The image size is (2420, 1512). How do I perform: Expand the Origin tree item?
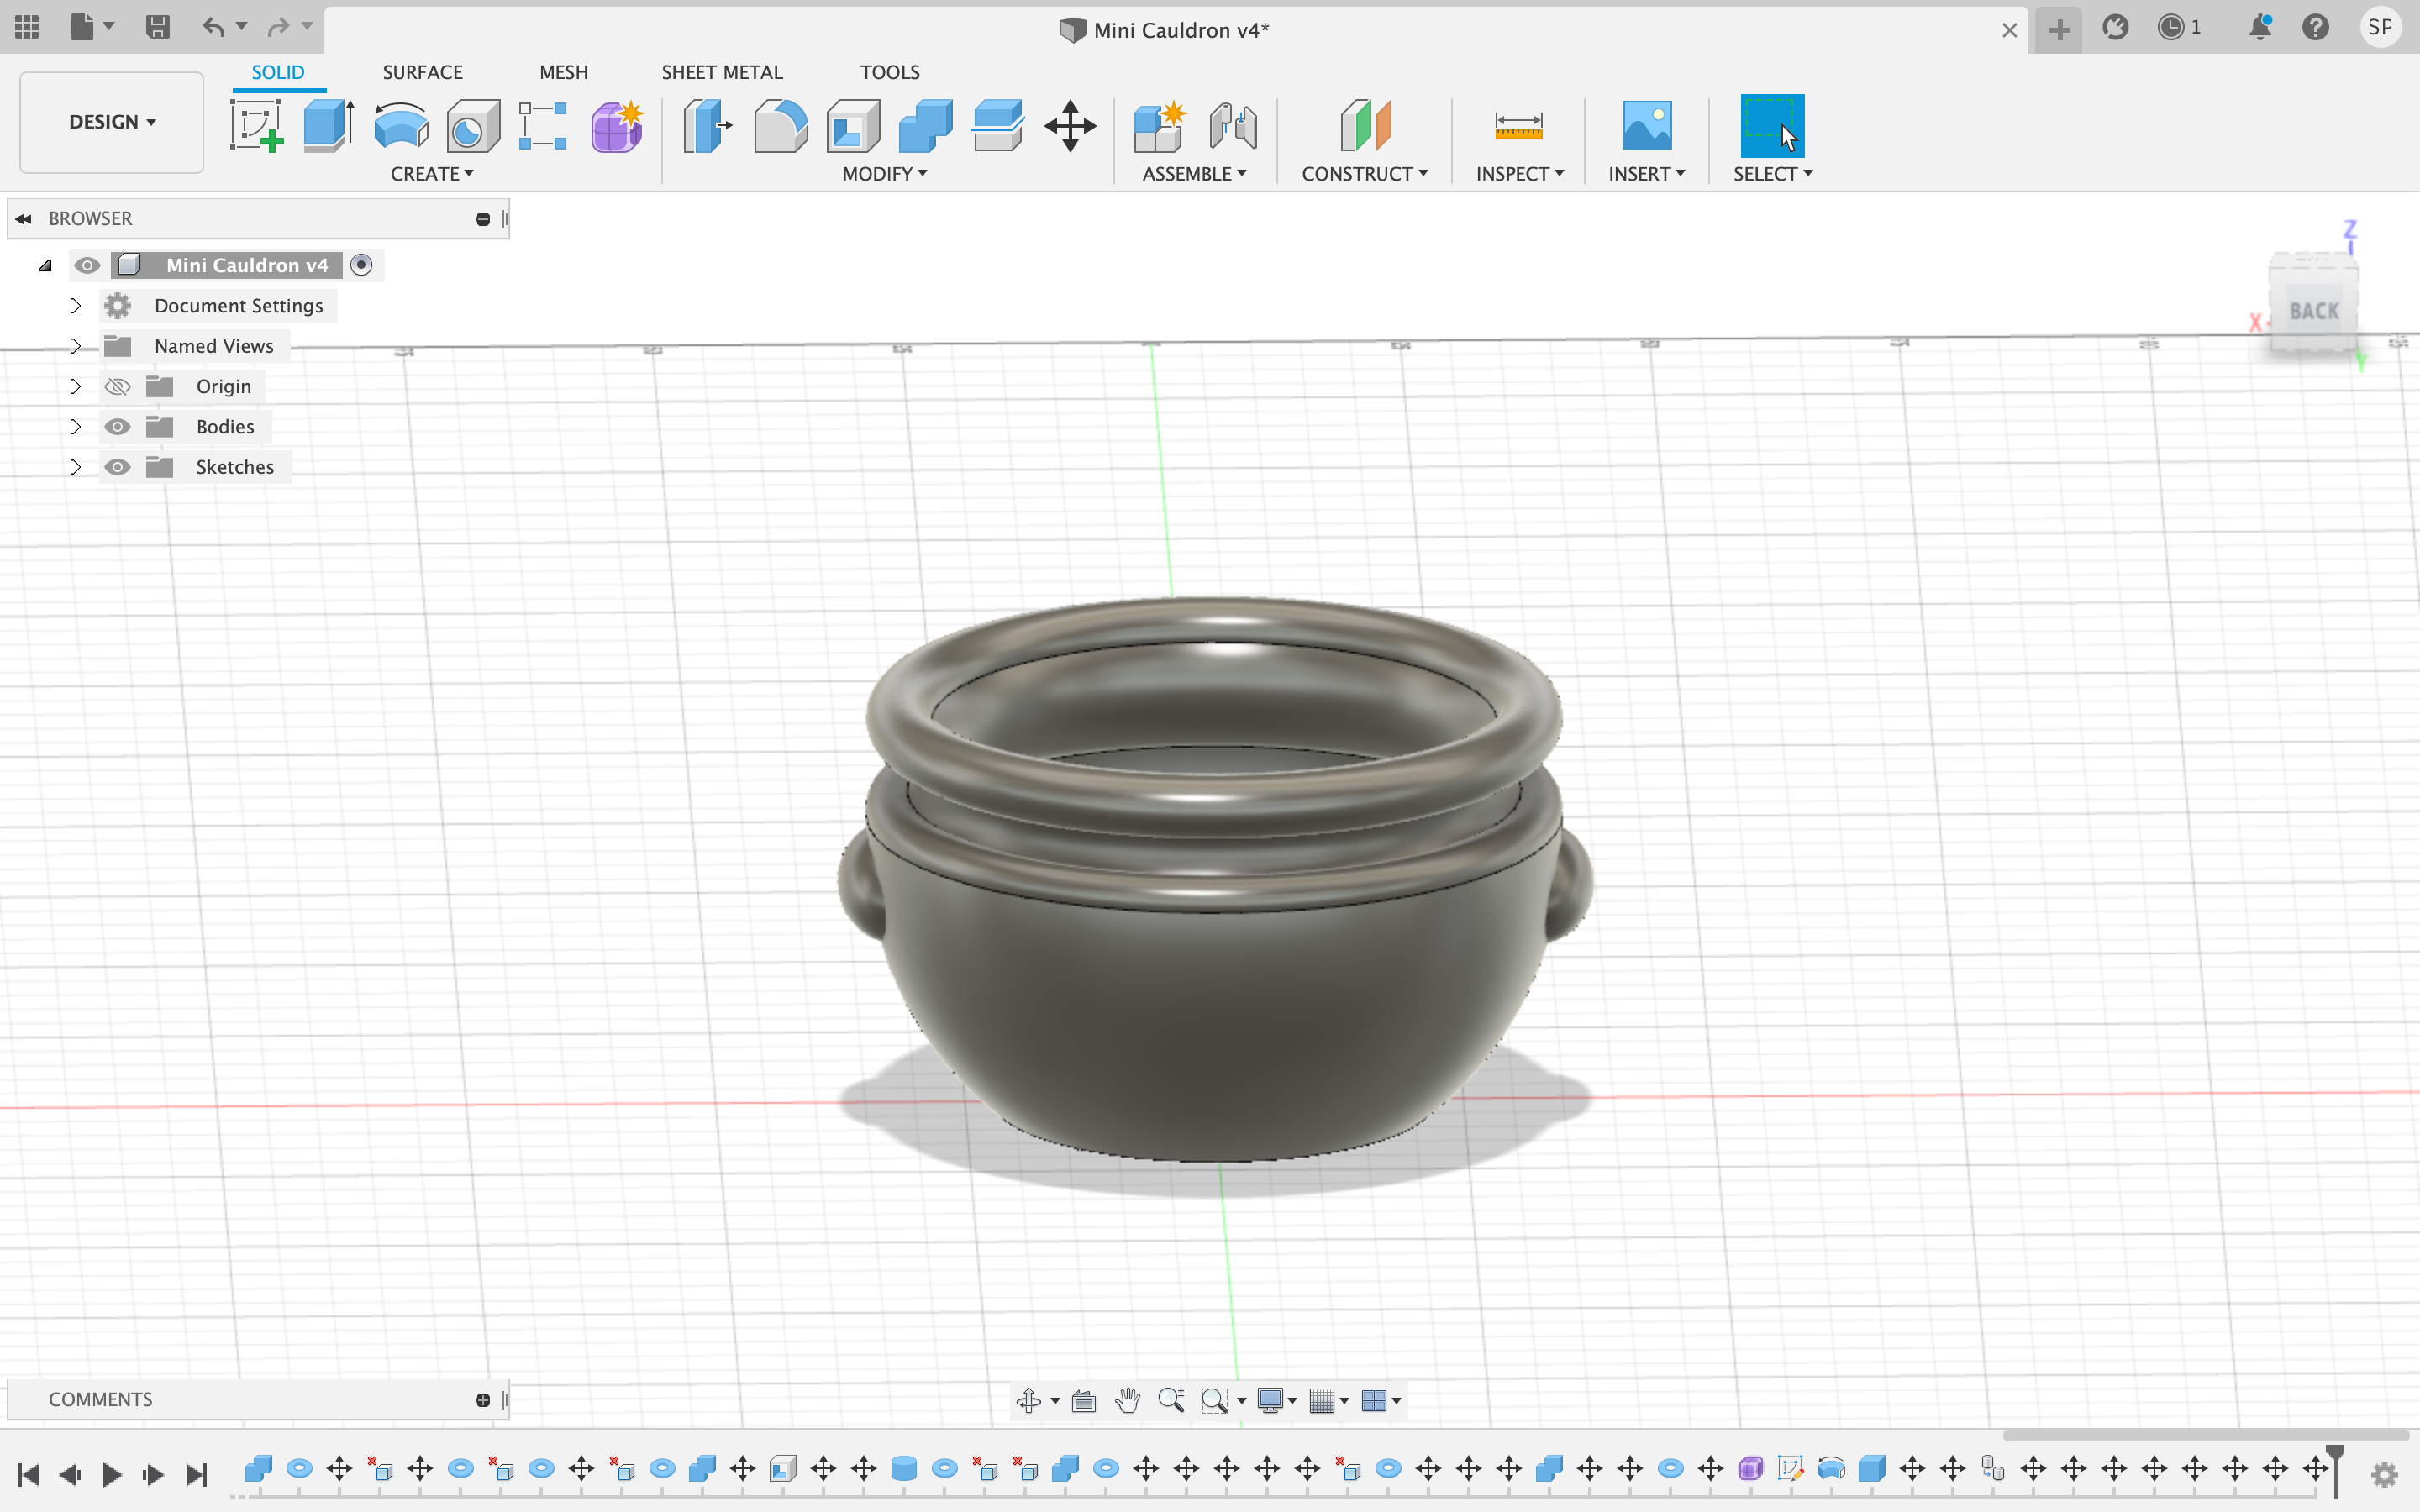[x=75, y=385]
